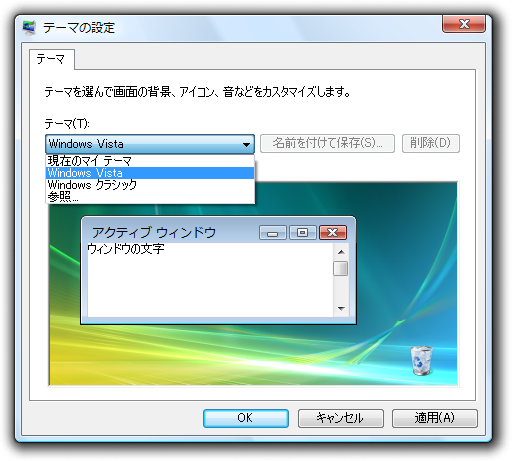Open the テーマ tab
The height and width of the screenshot is (461, 512).
pyautogui.click(x=51, y=59)
